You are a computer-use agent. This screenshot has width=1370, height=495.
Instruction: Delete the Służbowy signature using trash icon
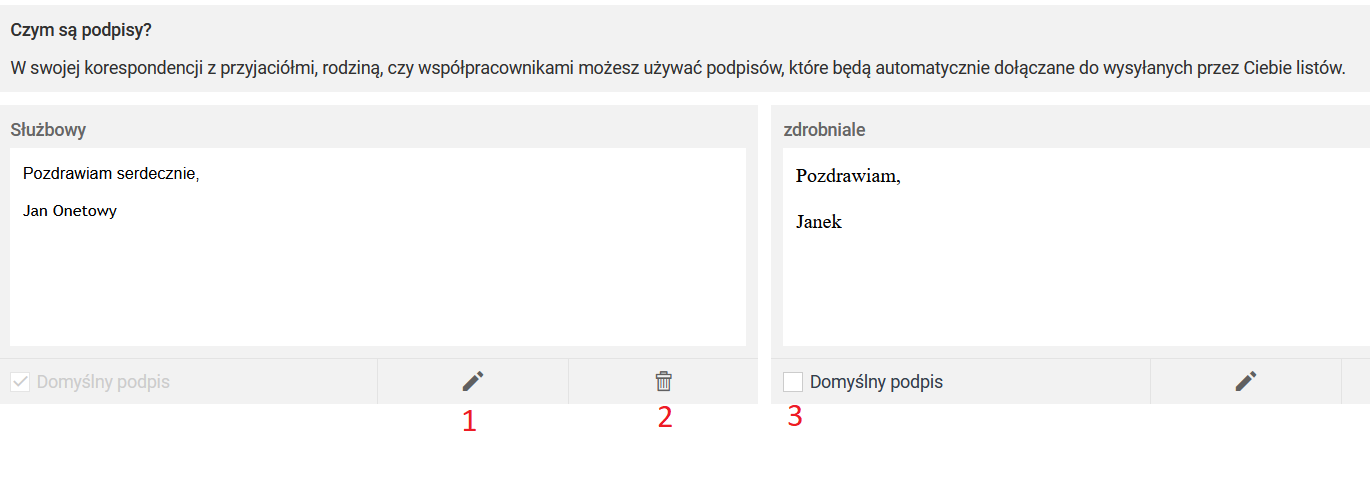[664, 381]
